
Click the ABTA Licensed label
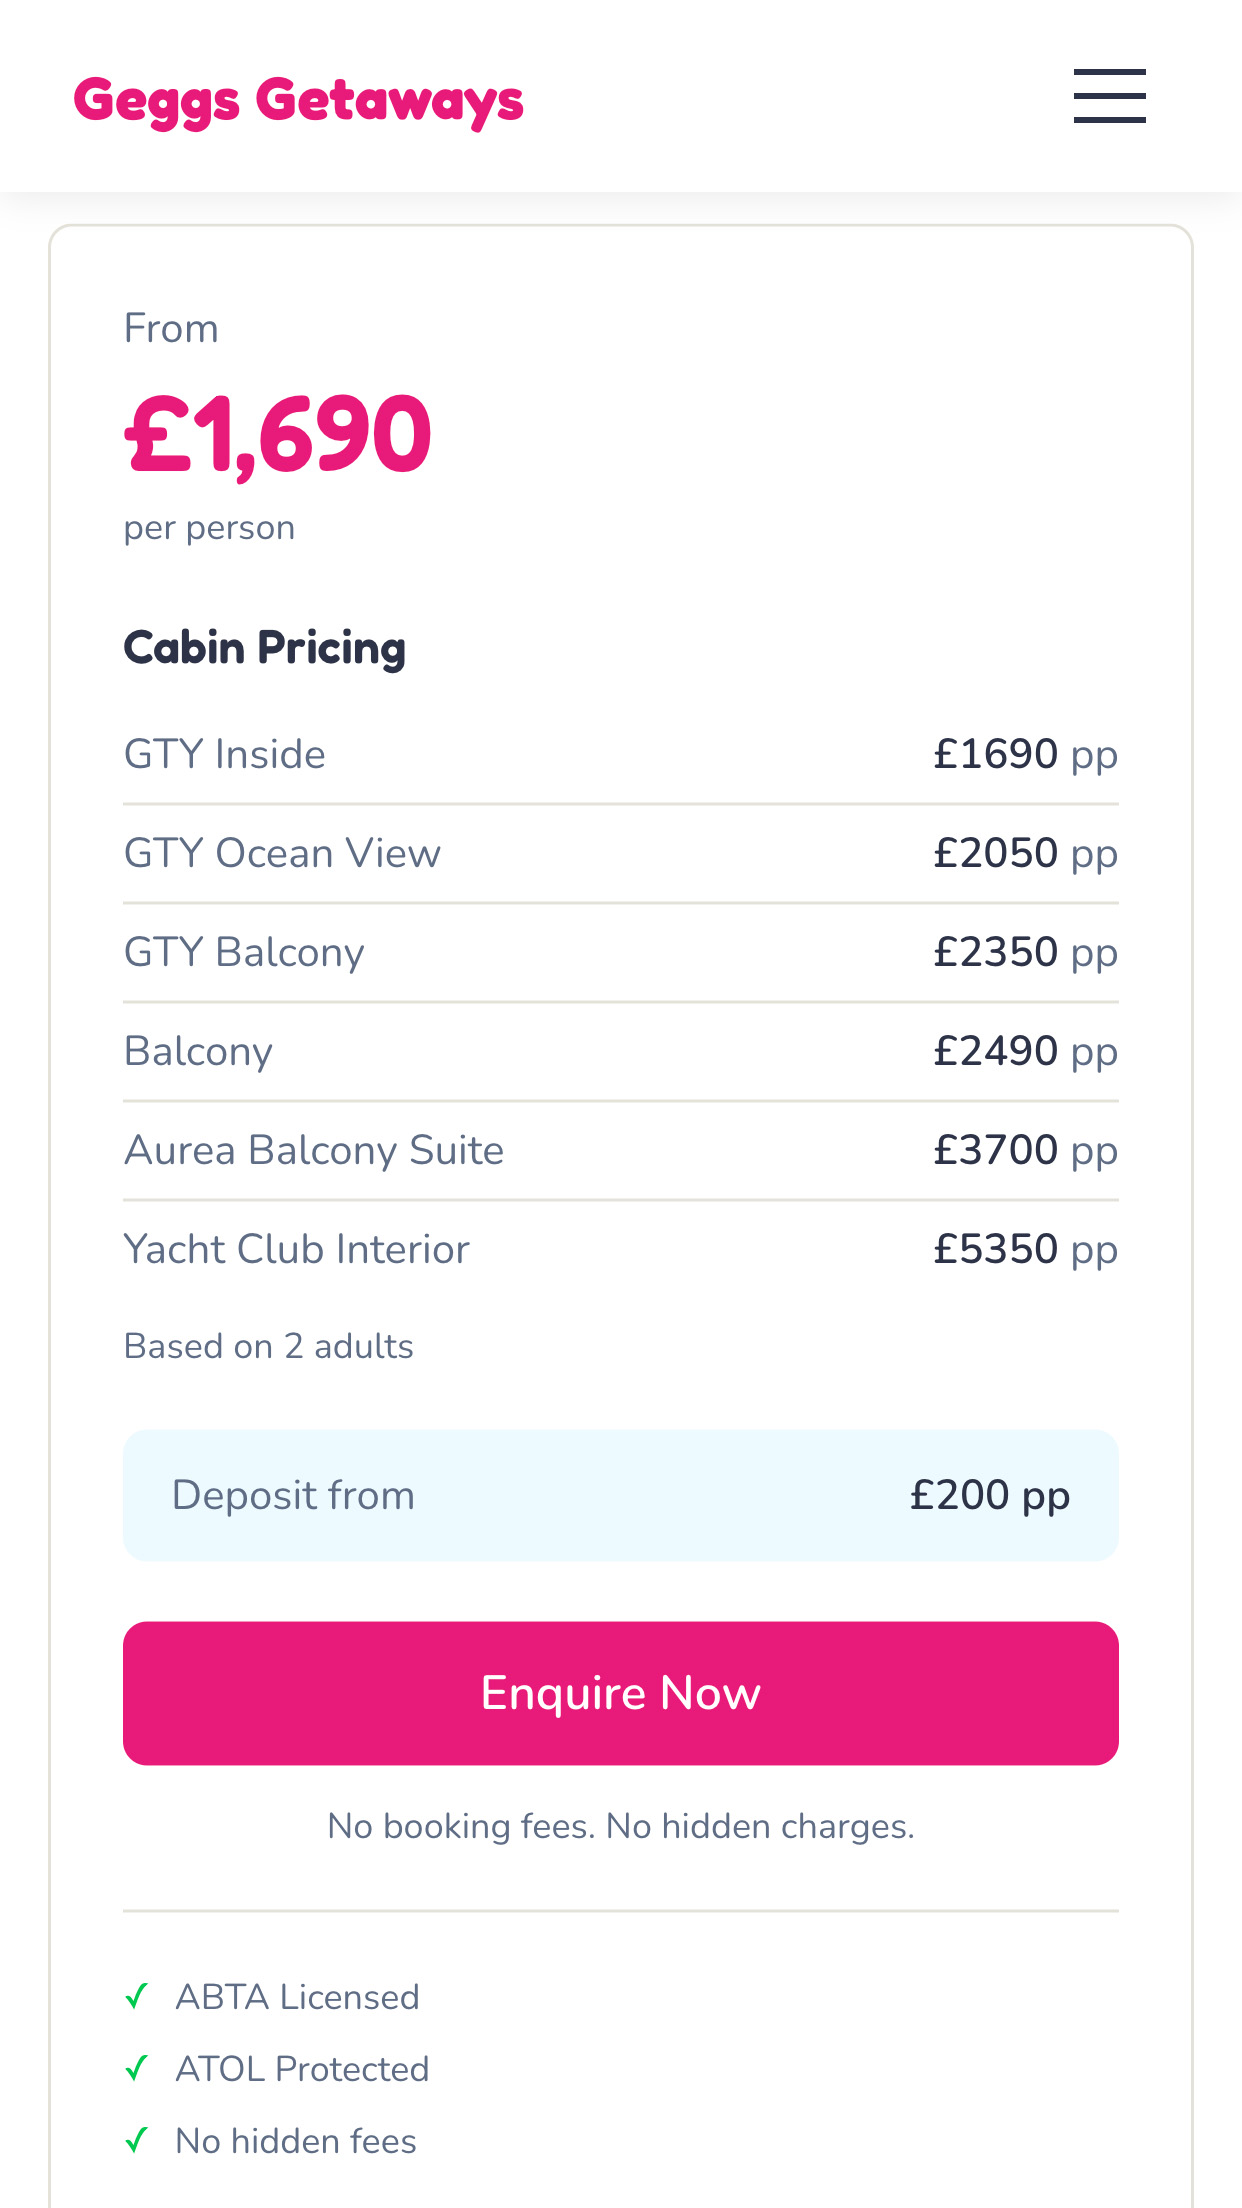coord(297,1997)
